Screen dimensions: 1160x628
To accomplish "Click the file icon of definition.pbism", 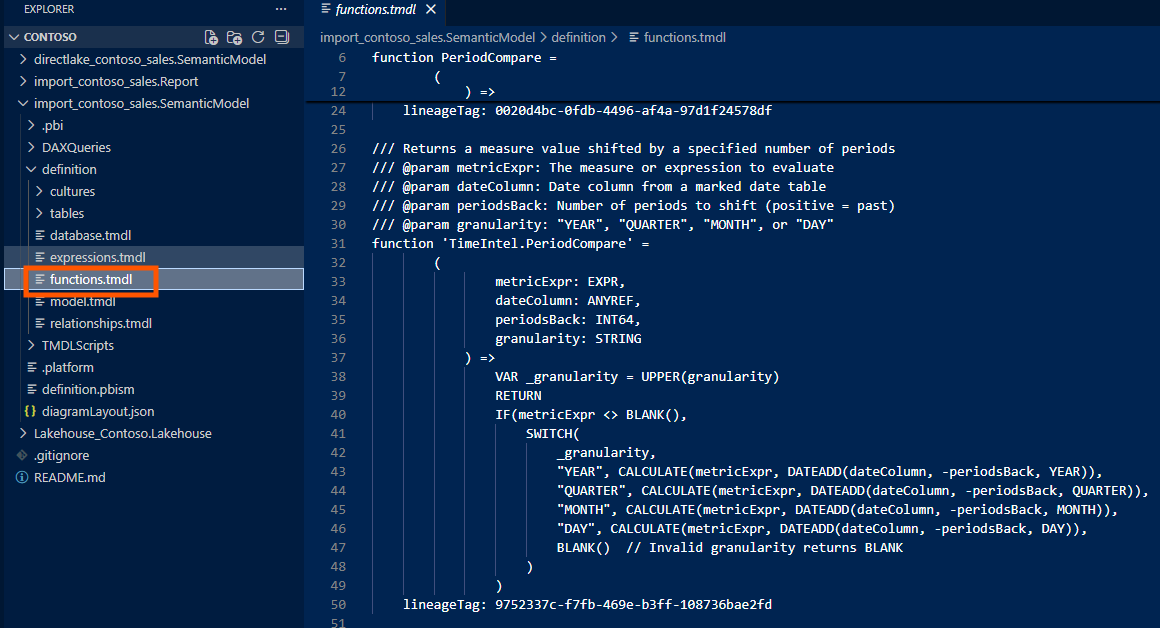I will tap(32, 389).
